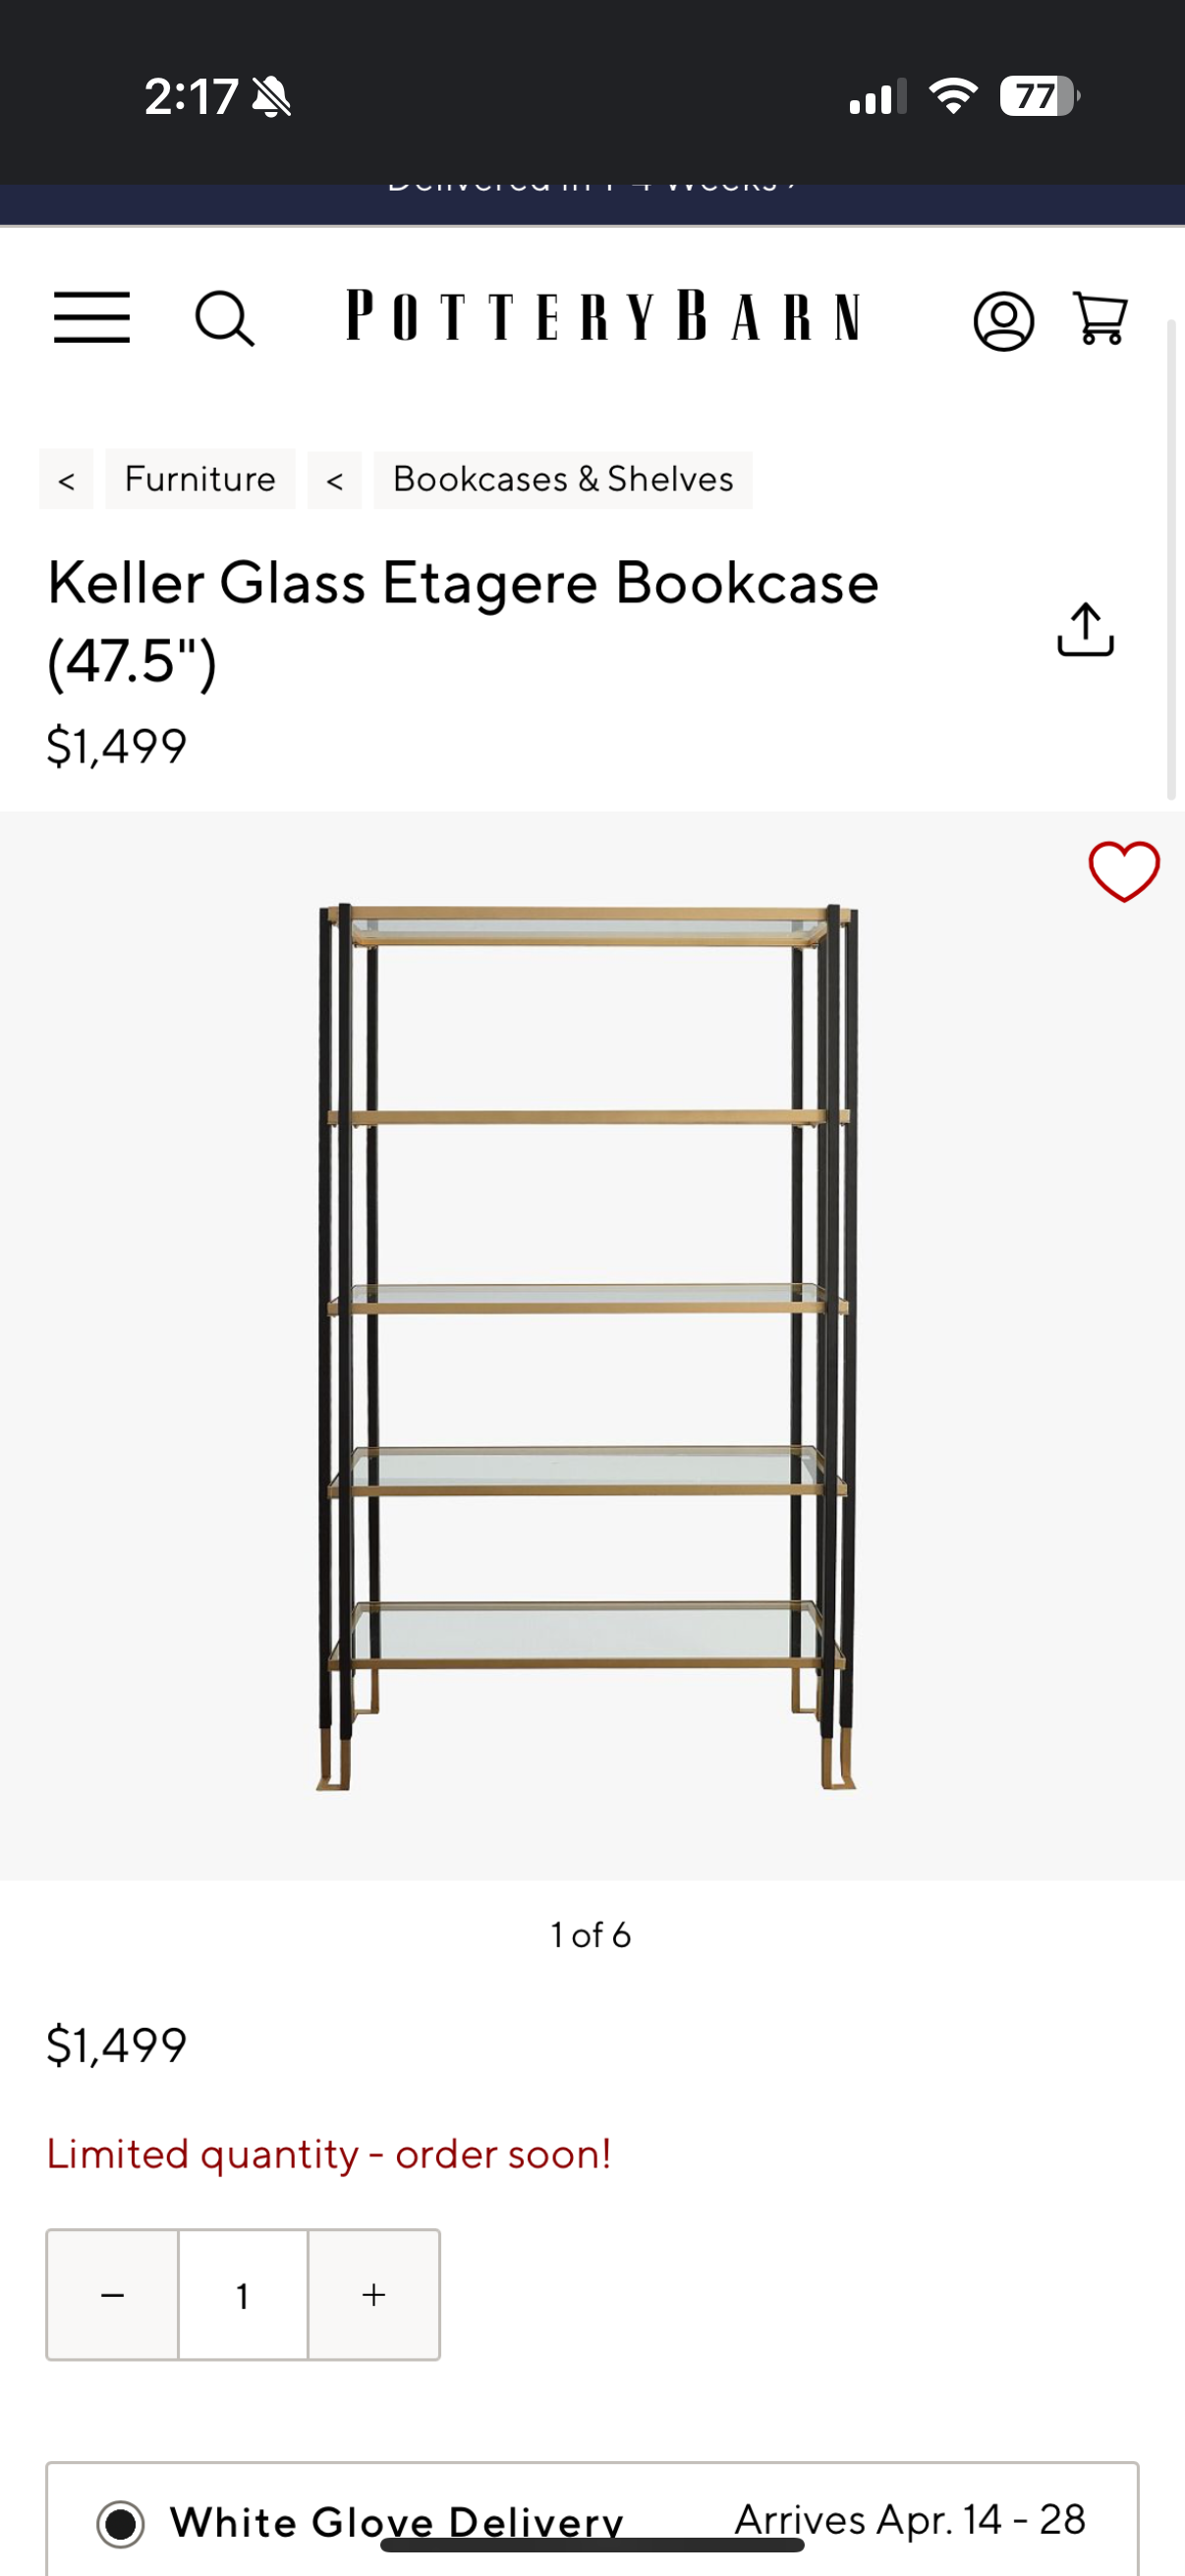Open the hamburger navigation menu
1185x2576 pixels.
point(92,318)
